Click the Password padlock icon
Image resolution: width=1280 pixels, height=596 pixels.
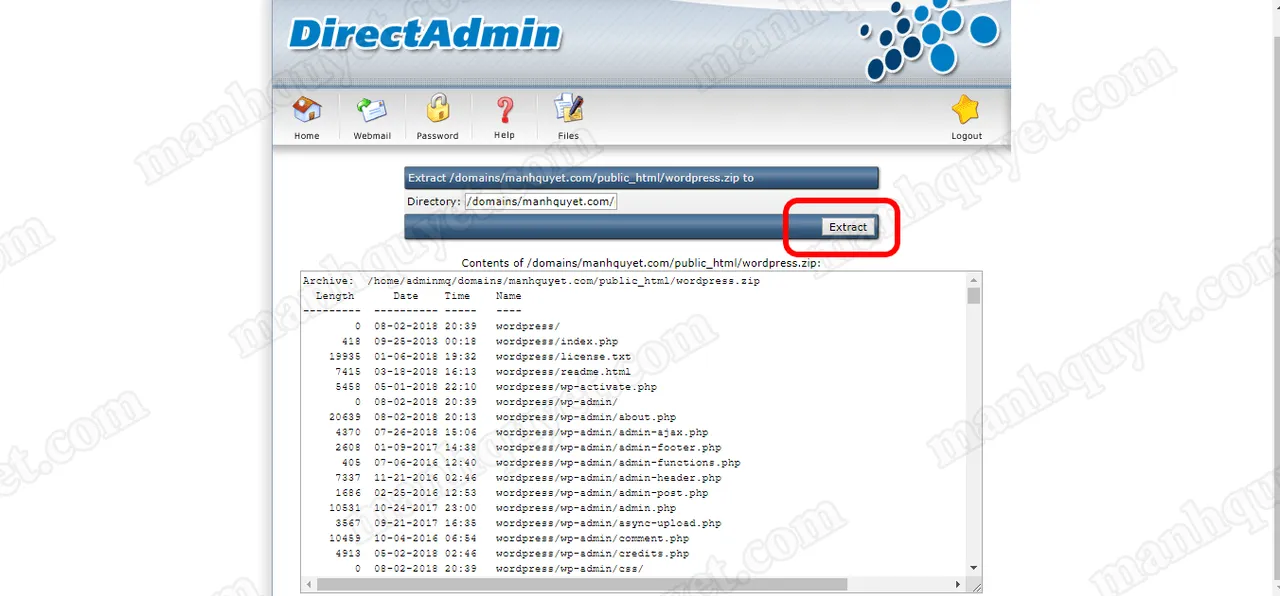437,108
